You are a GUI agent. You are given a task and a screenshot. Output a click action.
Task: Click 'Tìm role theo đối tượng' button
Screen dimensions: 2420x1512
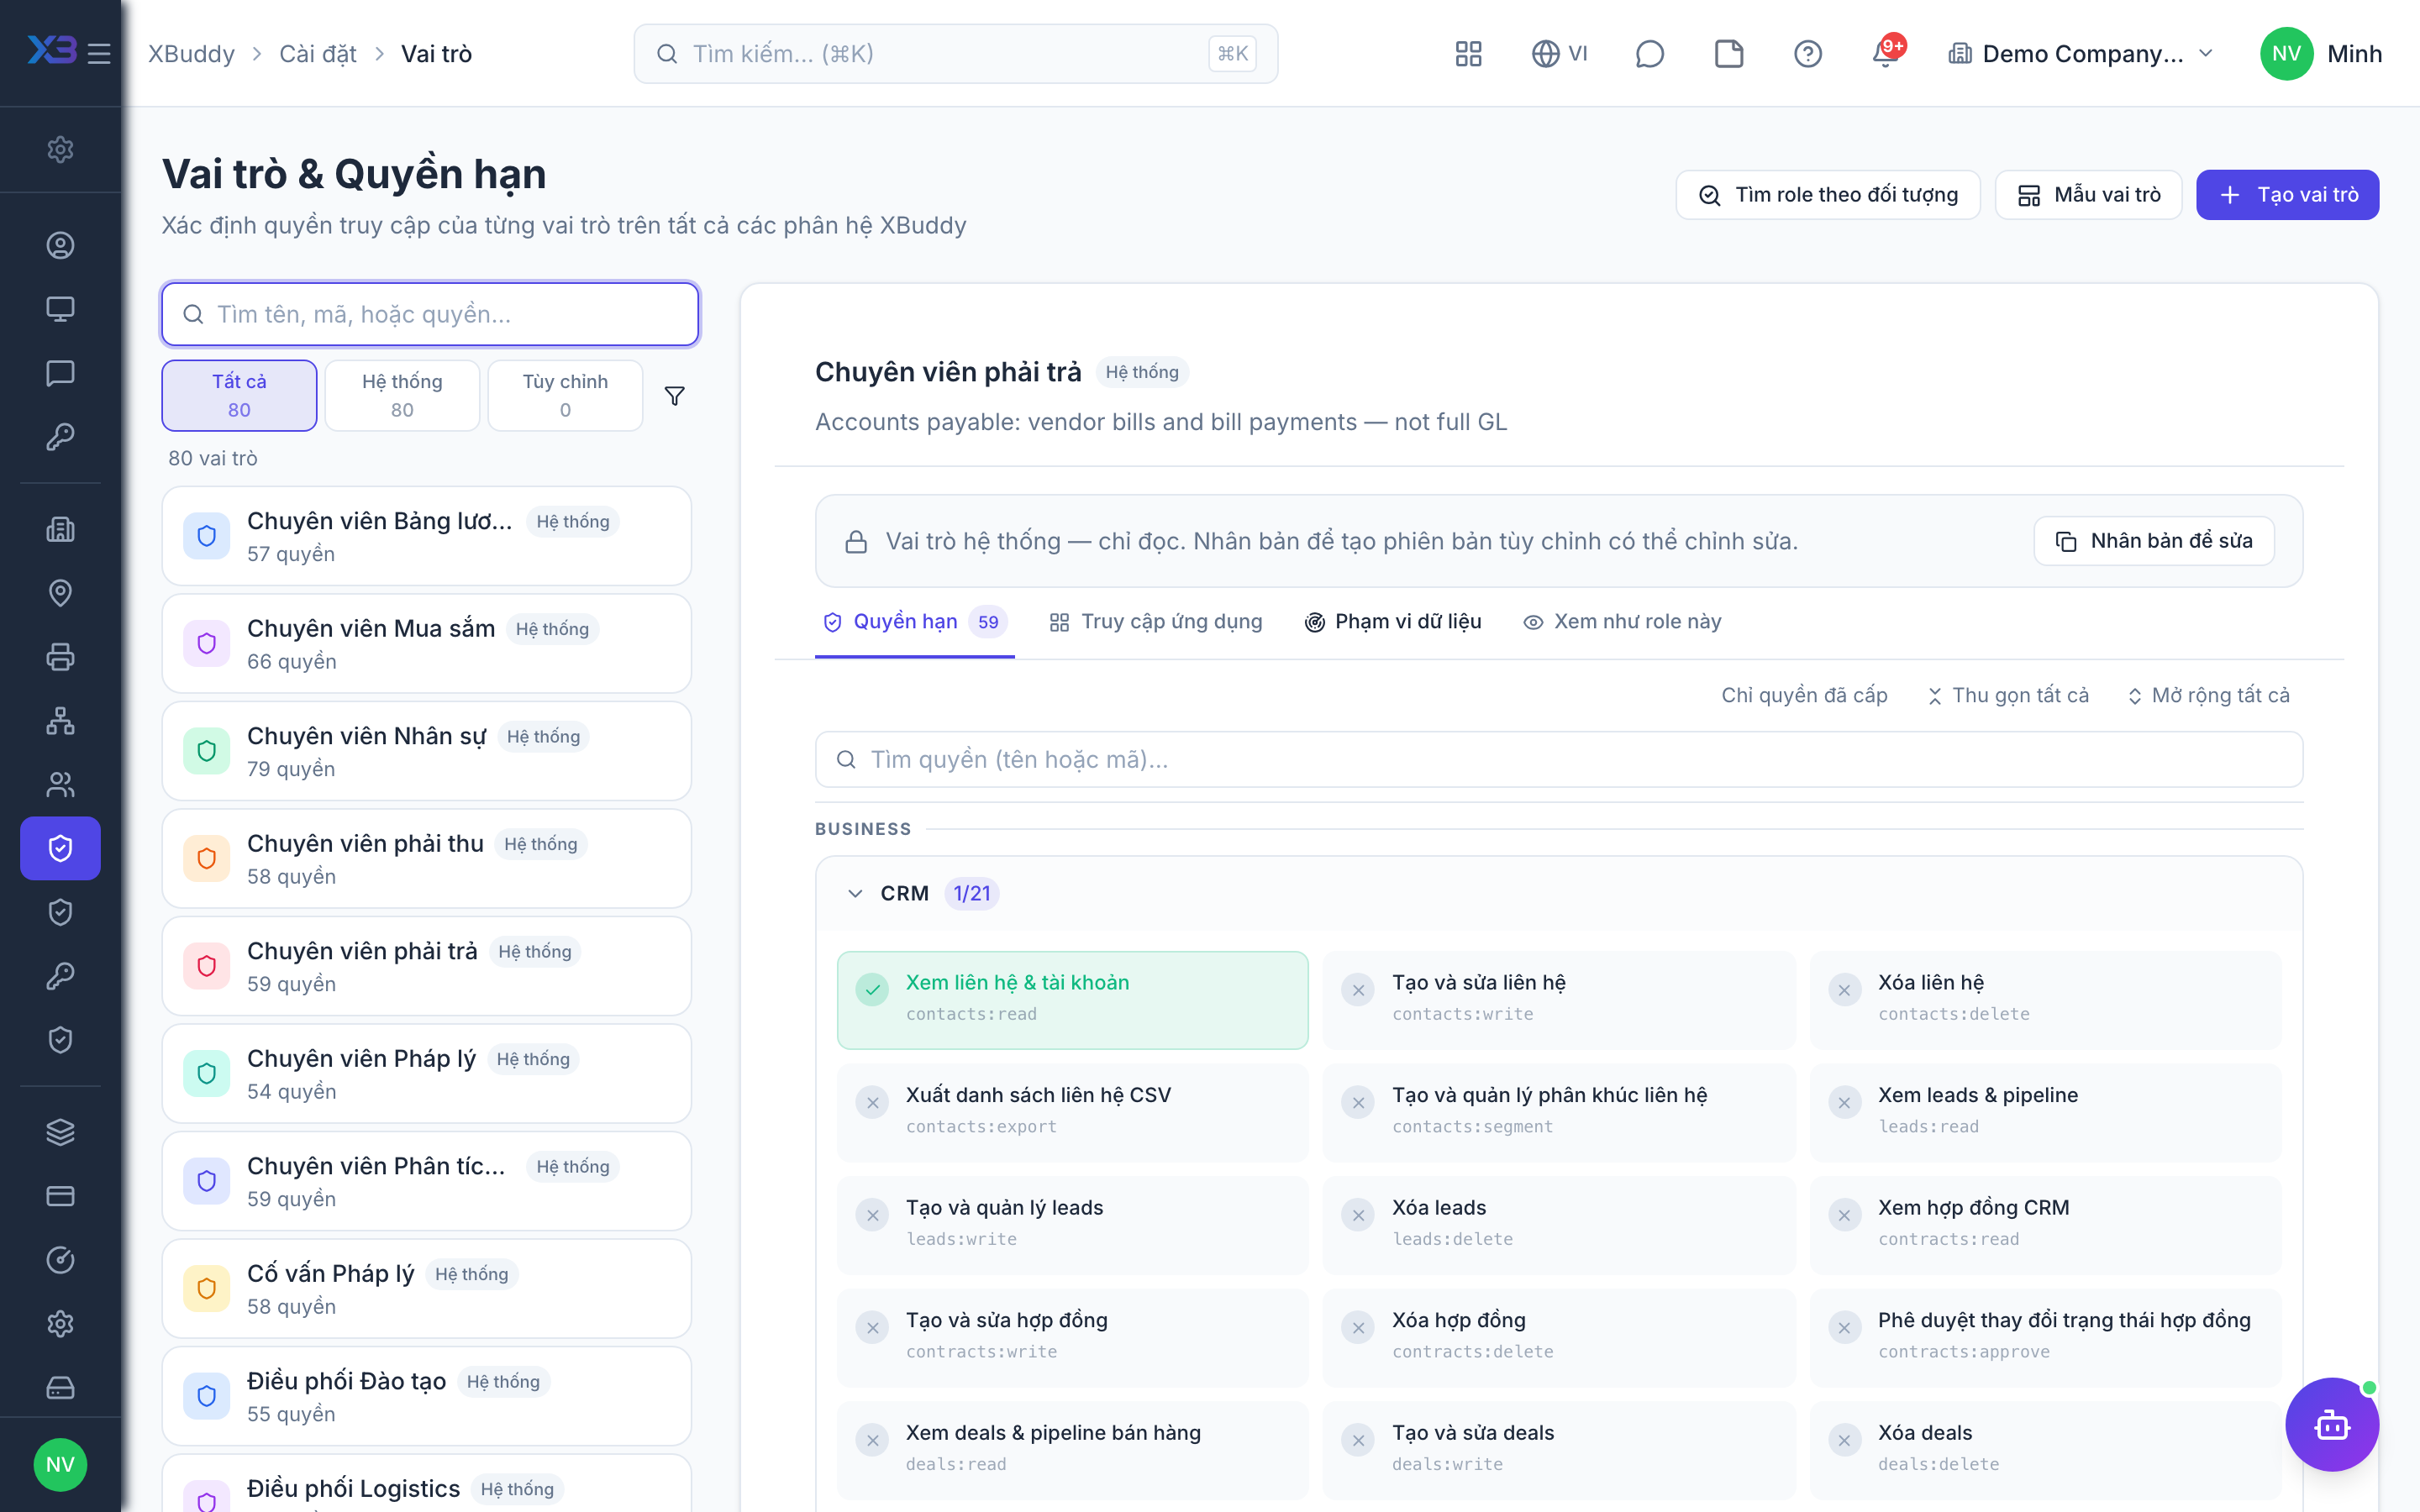coord(1828,195)
